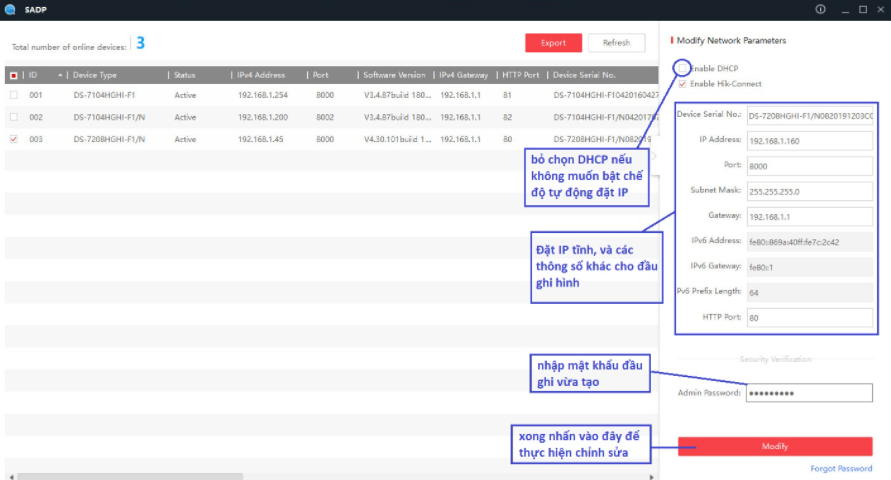Click the Port field showing 8000
The width and height of the screenshot is (891, 480).
pyautogui.click(x=809, y=166)
